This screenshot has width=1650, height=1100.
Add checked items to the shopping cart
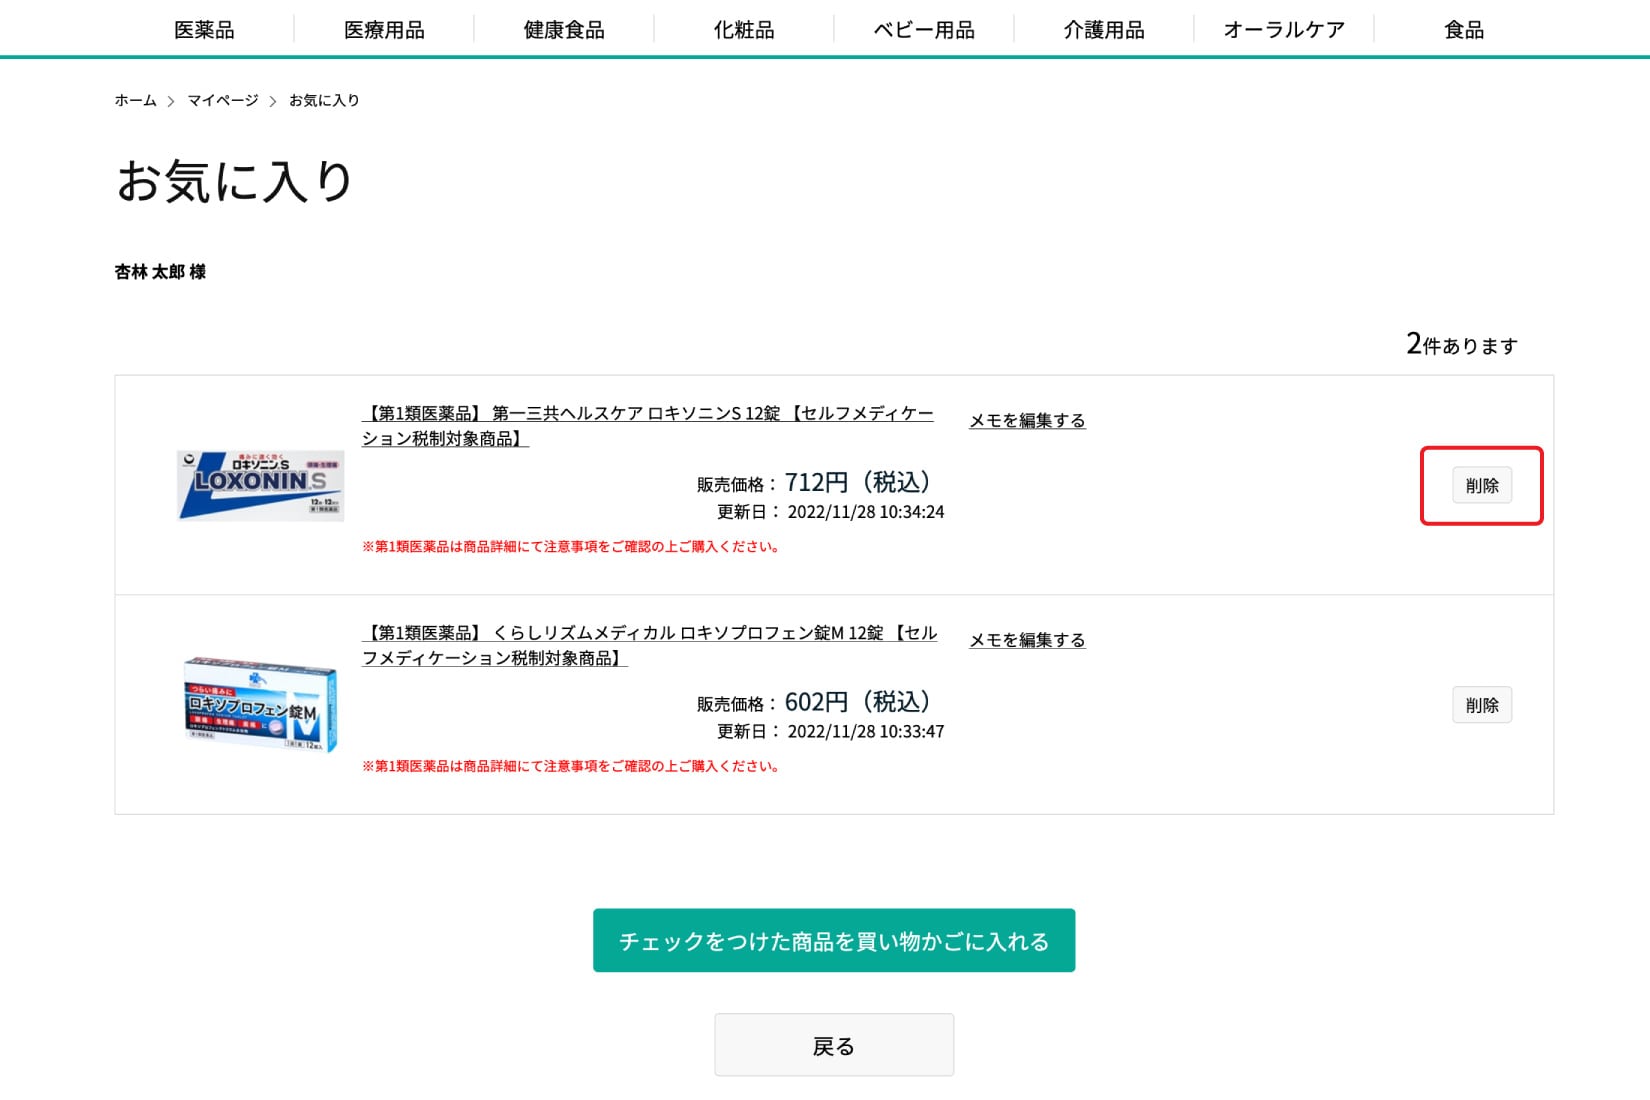(x=833, y=940)
